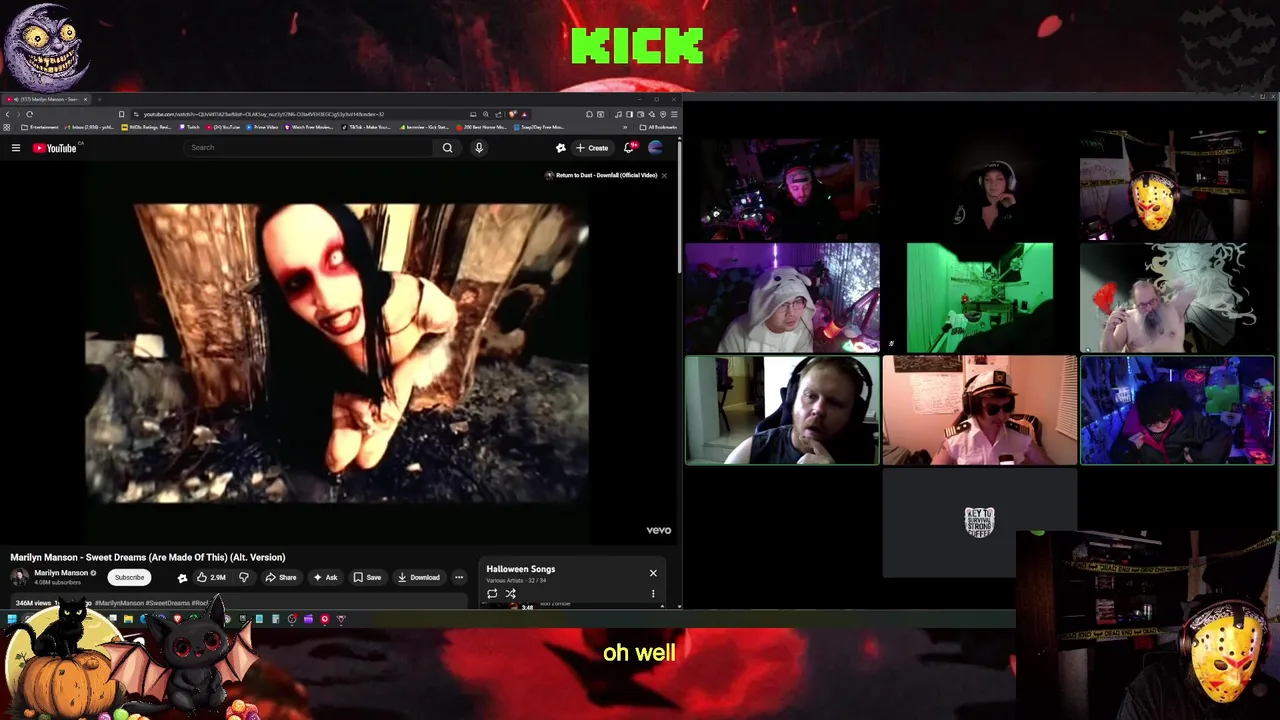Image resolution: width=1280 pixels, height=720 pixels.
Task: Open the 200 Best Horror Movies bookmark
Action: (480, 127)
